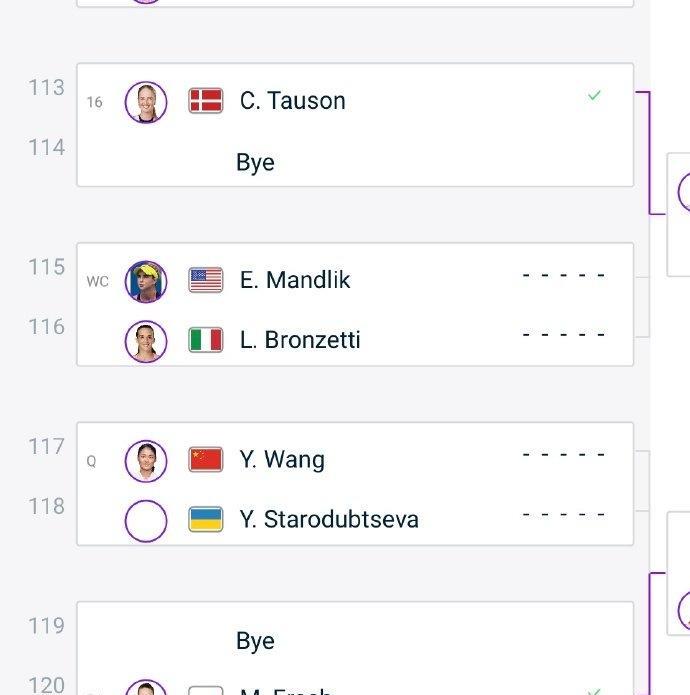Click the score dashes for E. Mandlik
690x695 pixels.
tap(564, 275)
